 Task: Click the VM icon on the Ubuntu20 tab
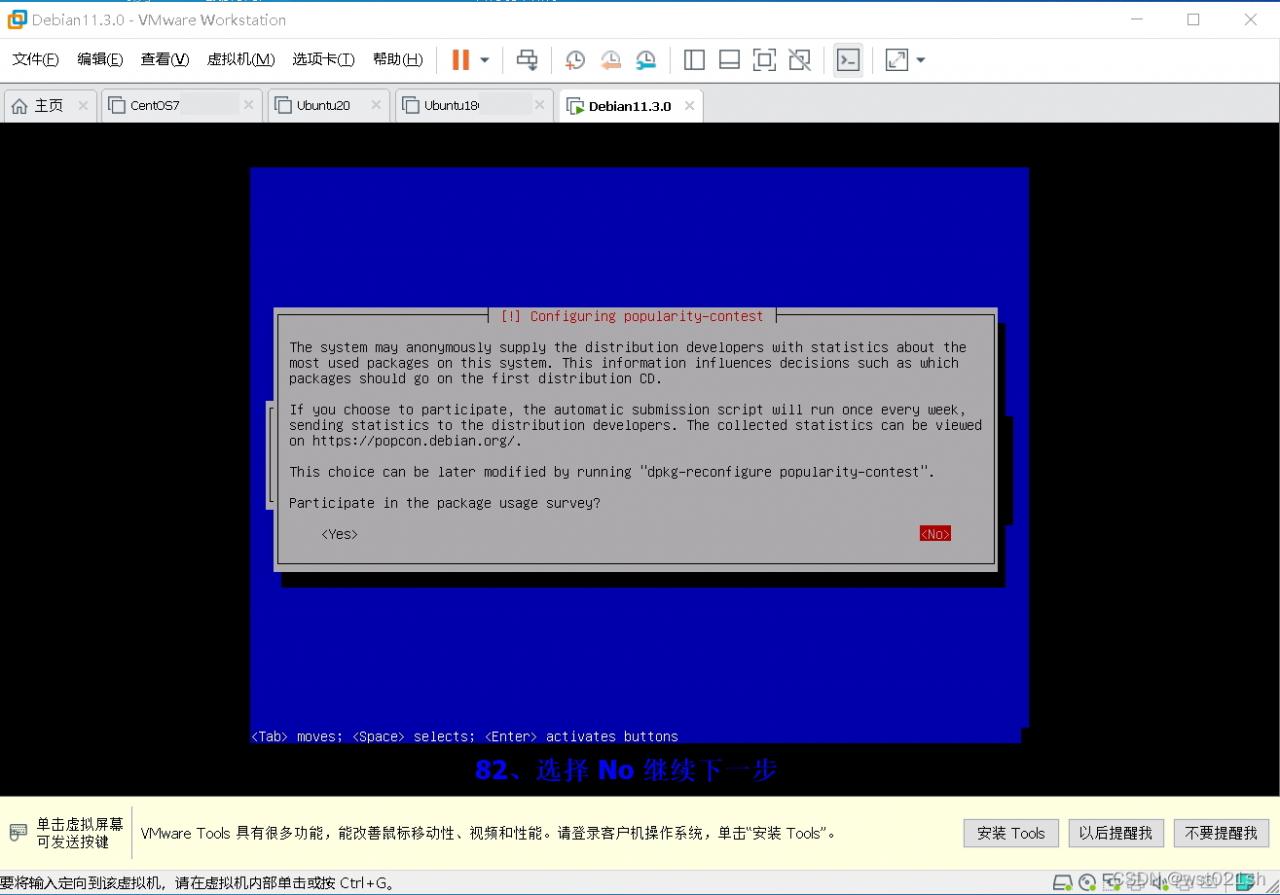pyautogui.click(x=283, y=105)
